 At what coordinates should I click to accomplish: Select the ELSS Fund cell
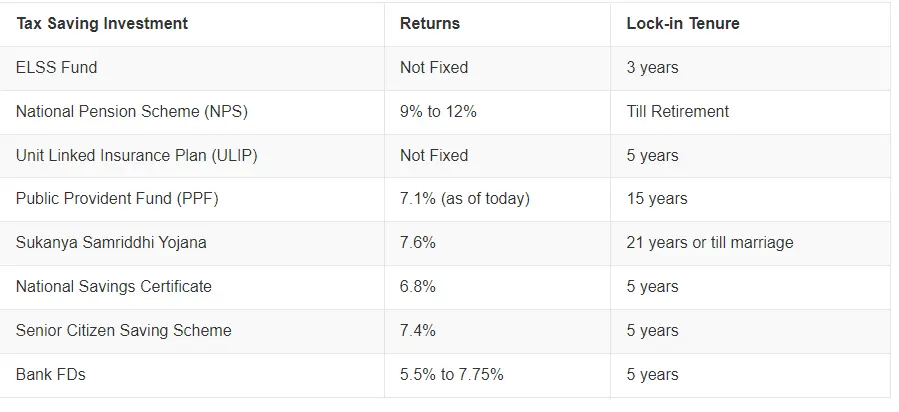tap(57, 68)
